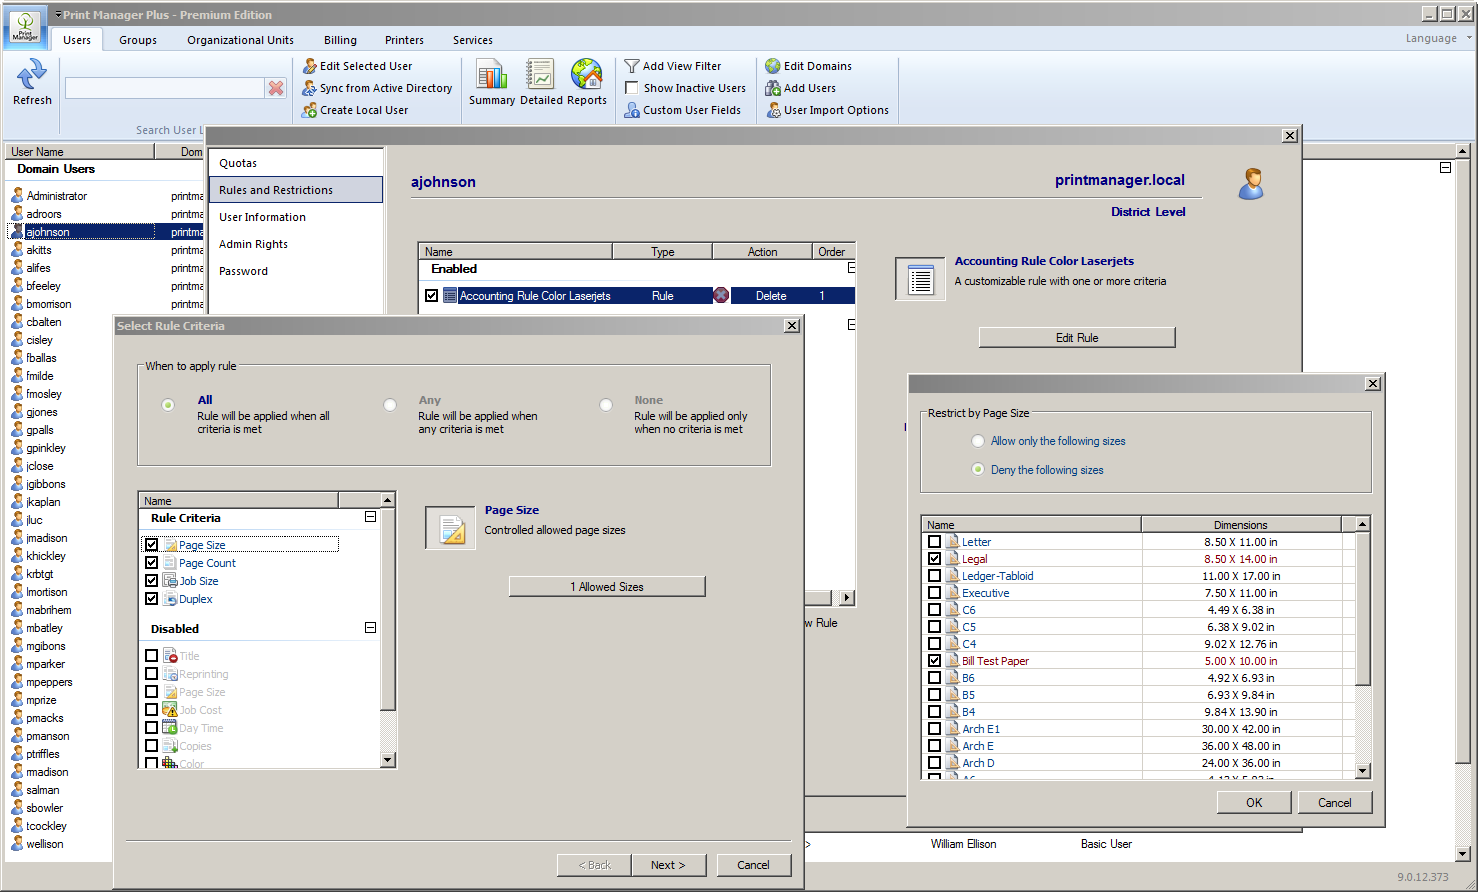This screenshot has height=892, width=1478.
Task: Collapse the main panel expander at top right
Action: pos(1445,168)
